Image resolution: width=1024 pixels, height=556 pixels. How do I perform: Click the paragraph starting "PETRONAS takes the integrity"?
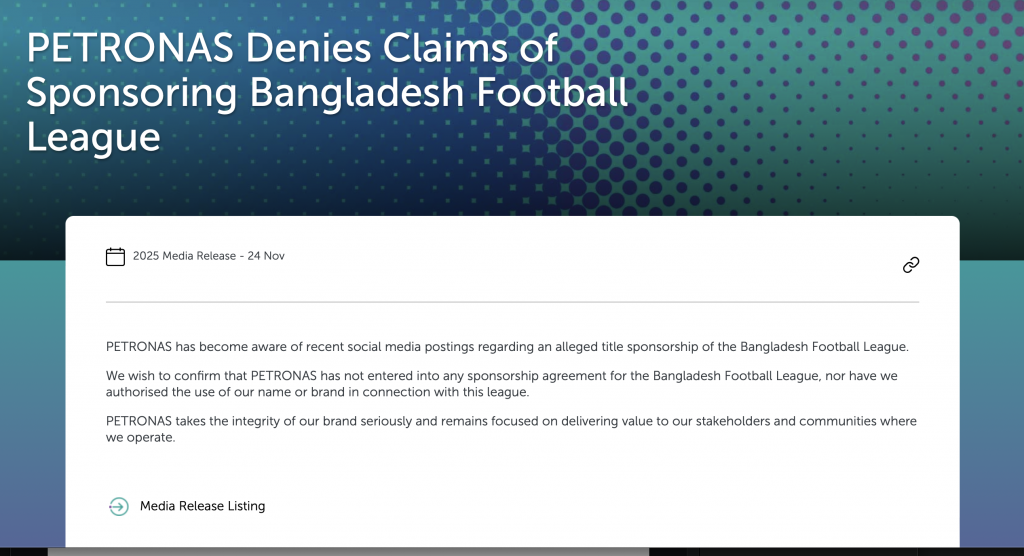click(510, 429)
